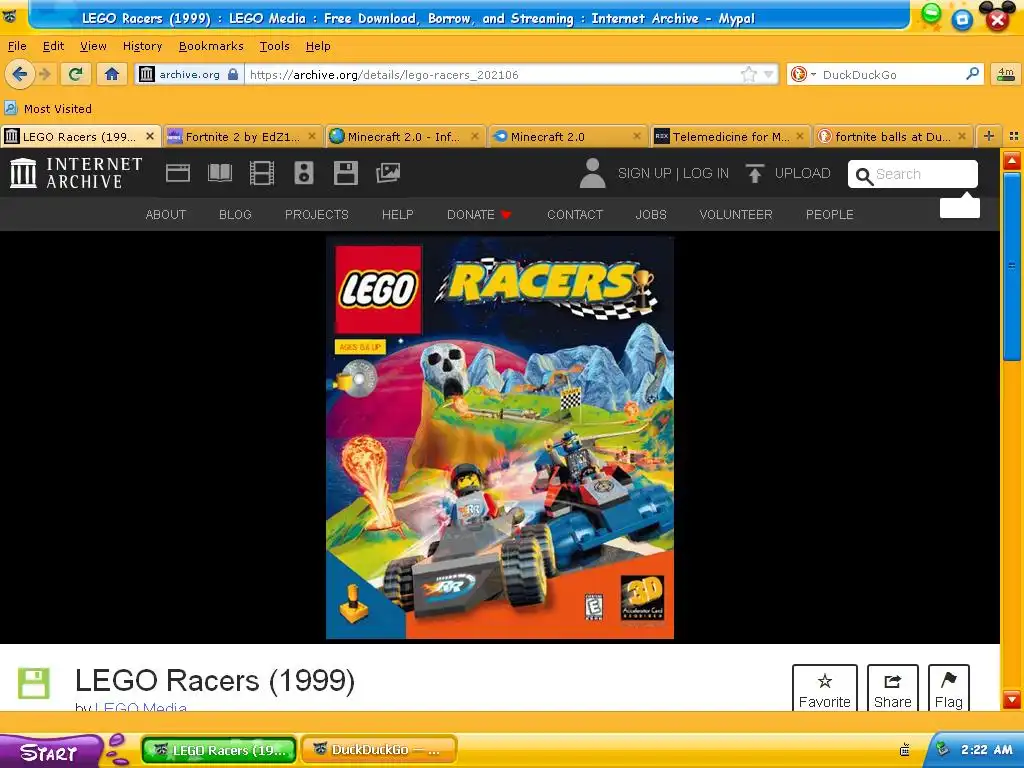Open the Help menu

point(318,46)
